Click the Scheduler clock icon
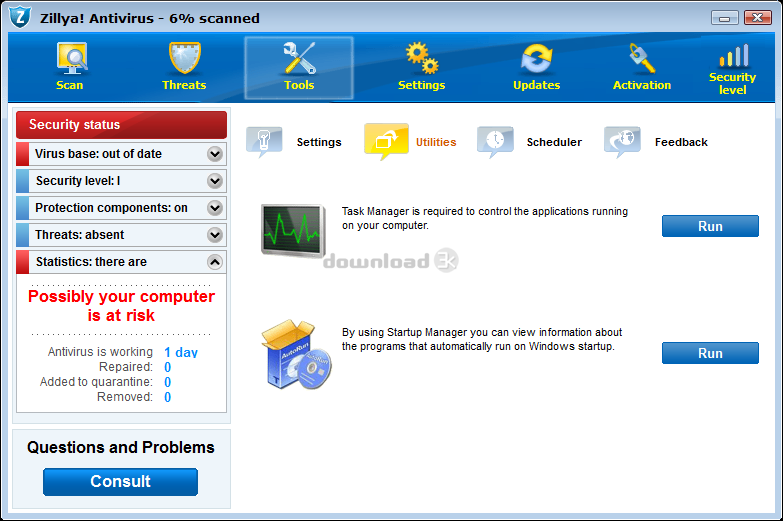 click(495, 142)
